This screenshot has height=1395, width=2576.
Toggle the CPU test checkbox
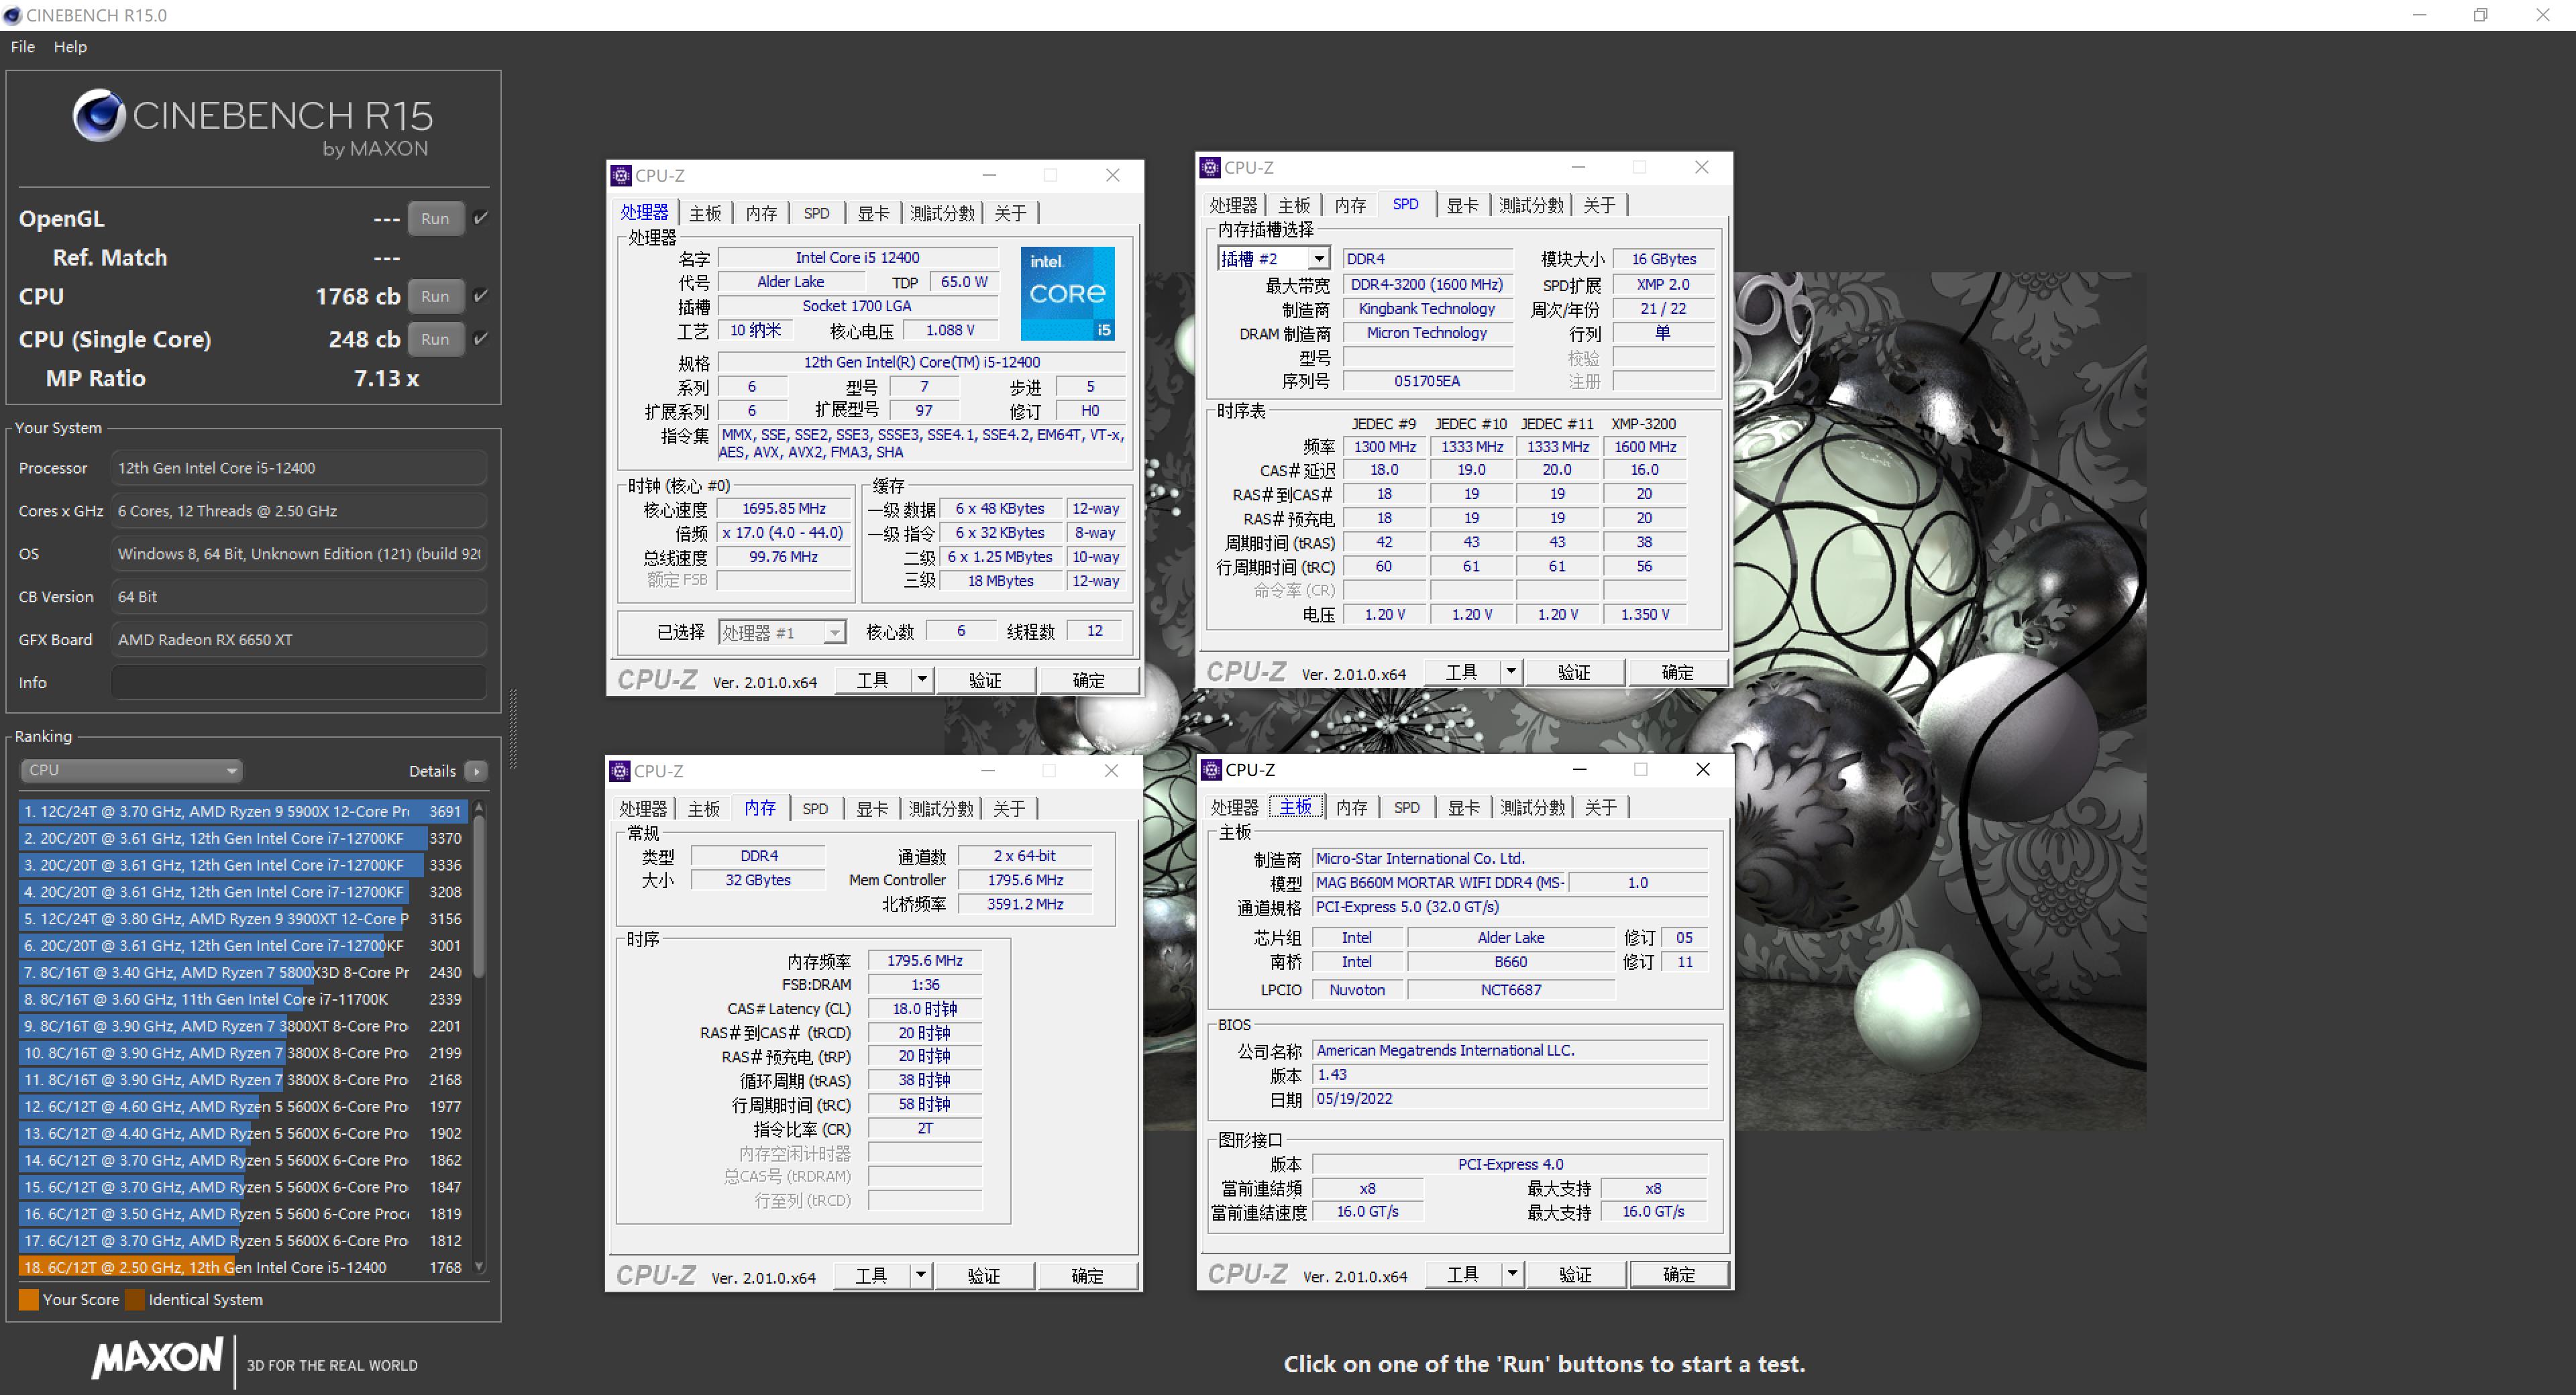481,296
